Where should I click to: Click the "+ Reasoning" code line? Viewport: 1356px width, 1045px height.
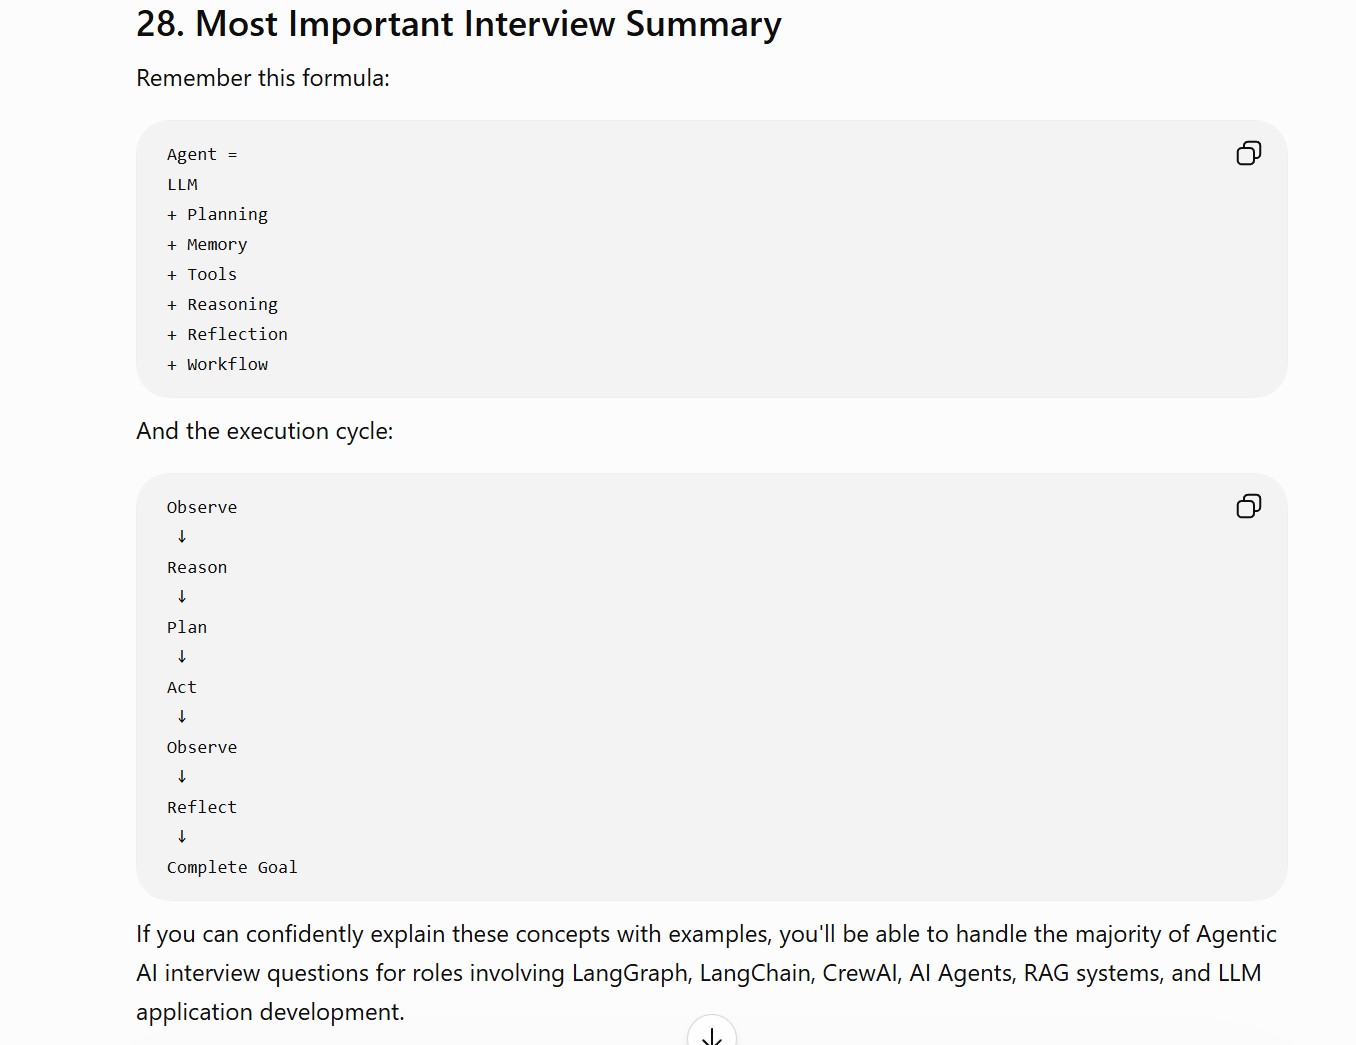tap(222, 304)
